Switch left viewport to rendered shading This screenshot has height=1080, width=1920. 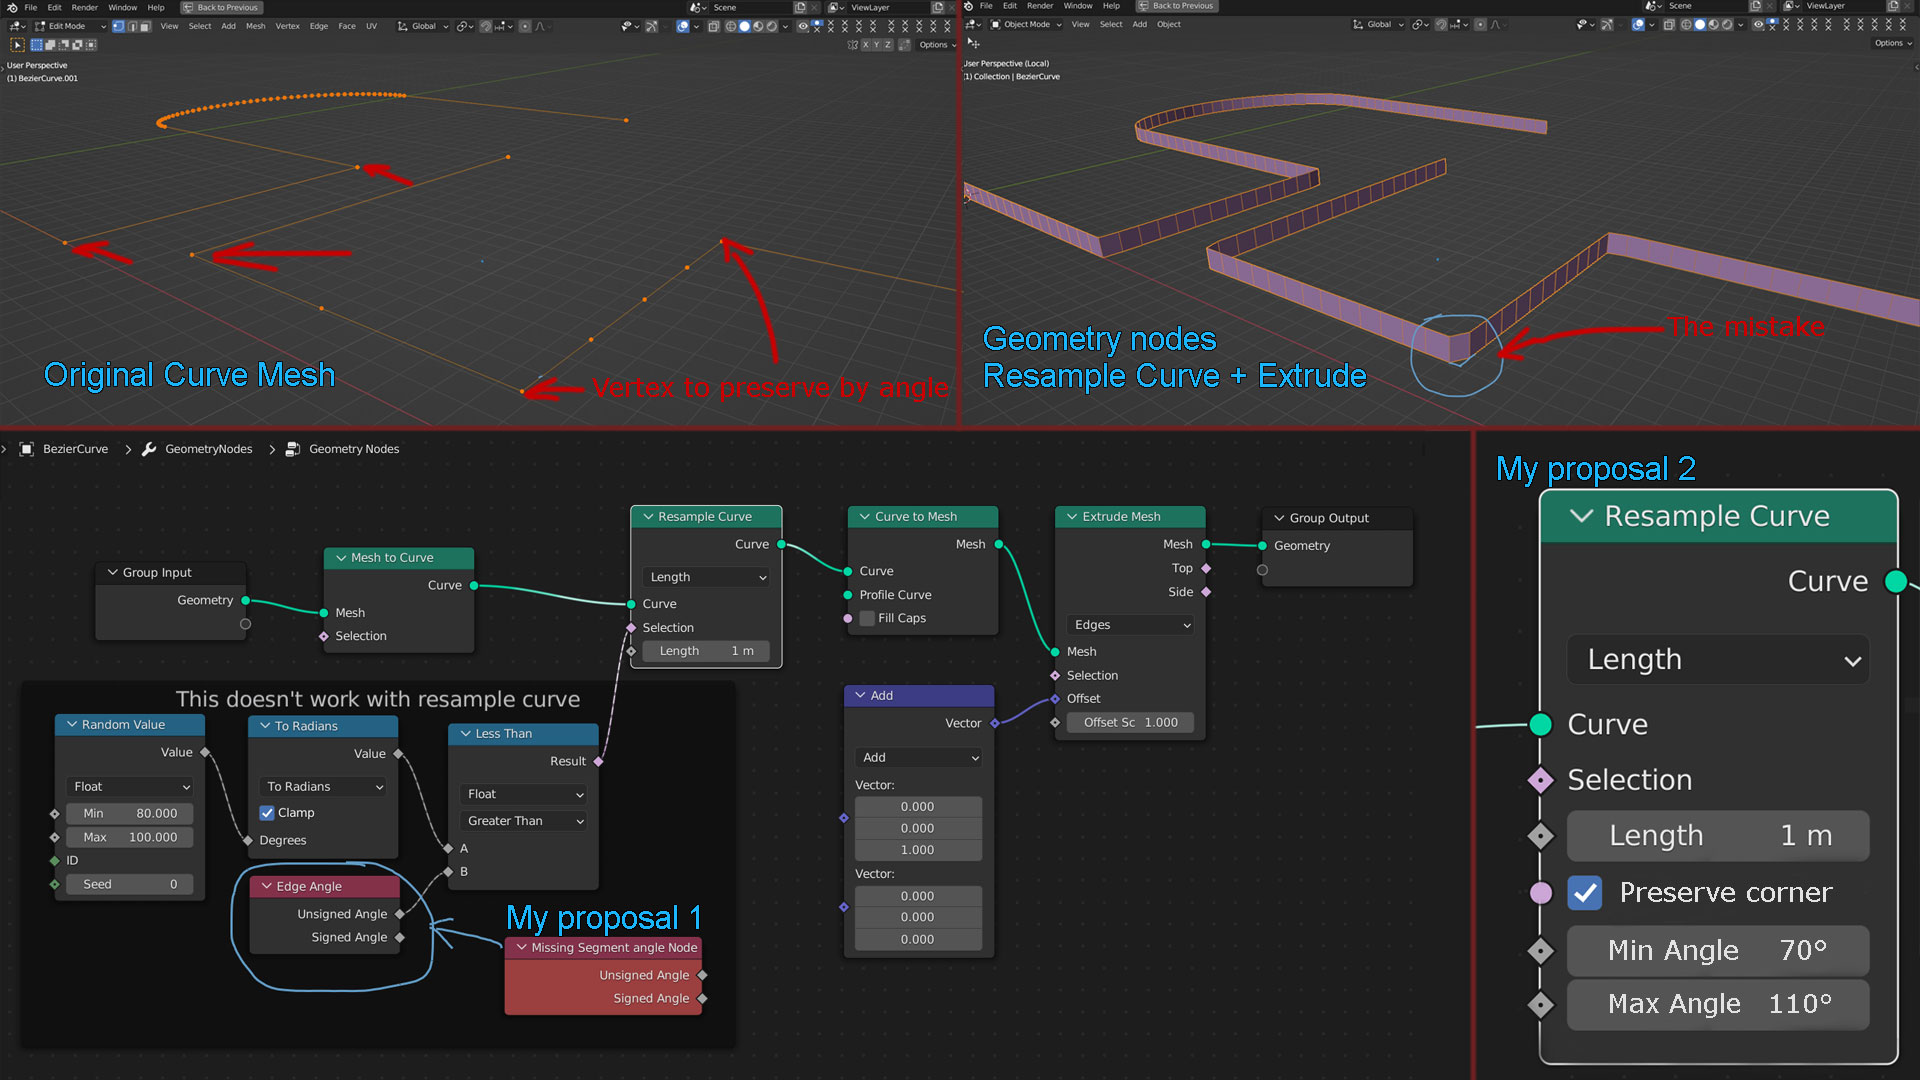pos(772,26)
